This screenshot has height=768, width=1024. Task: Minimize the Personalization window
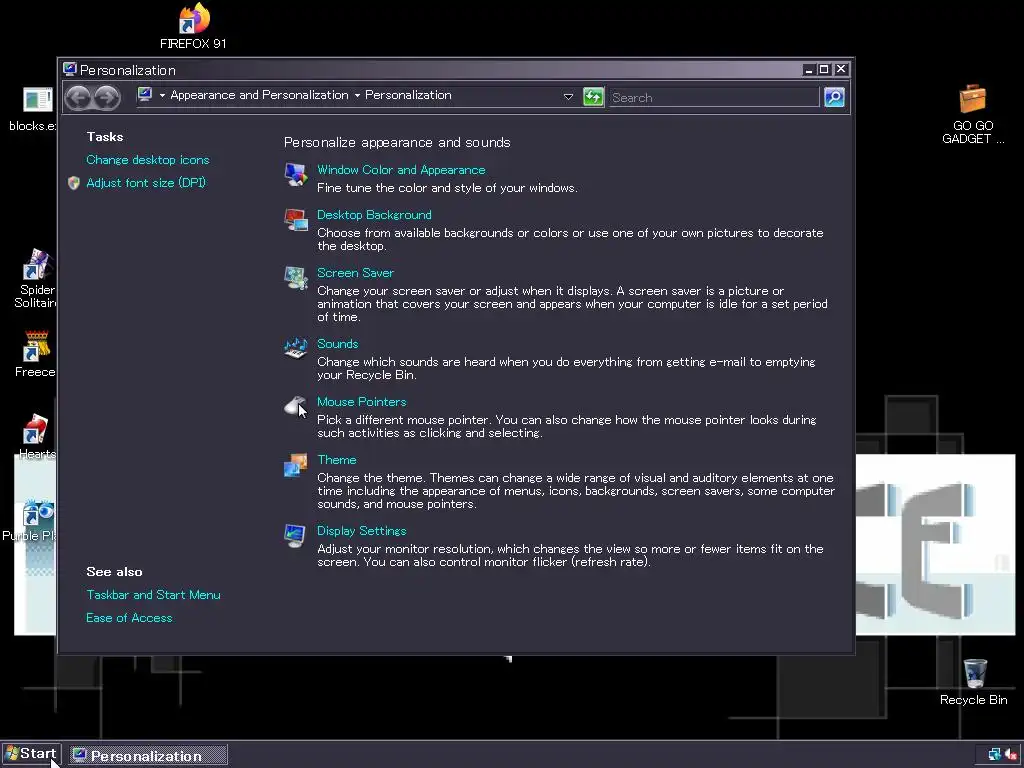(809, 69)
